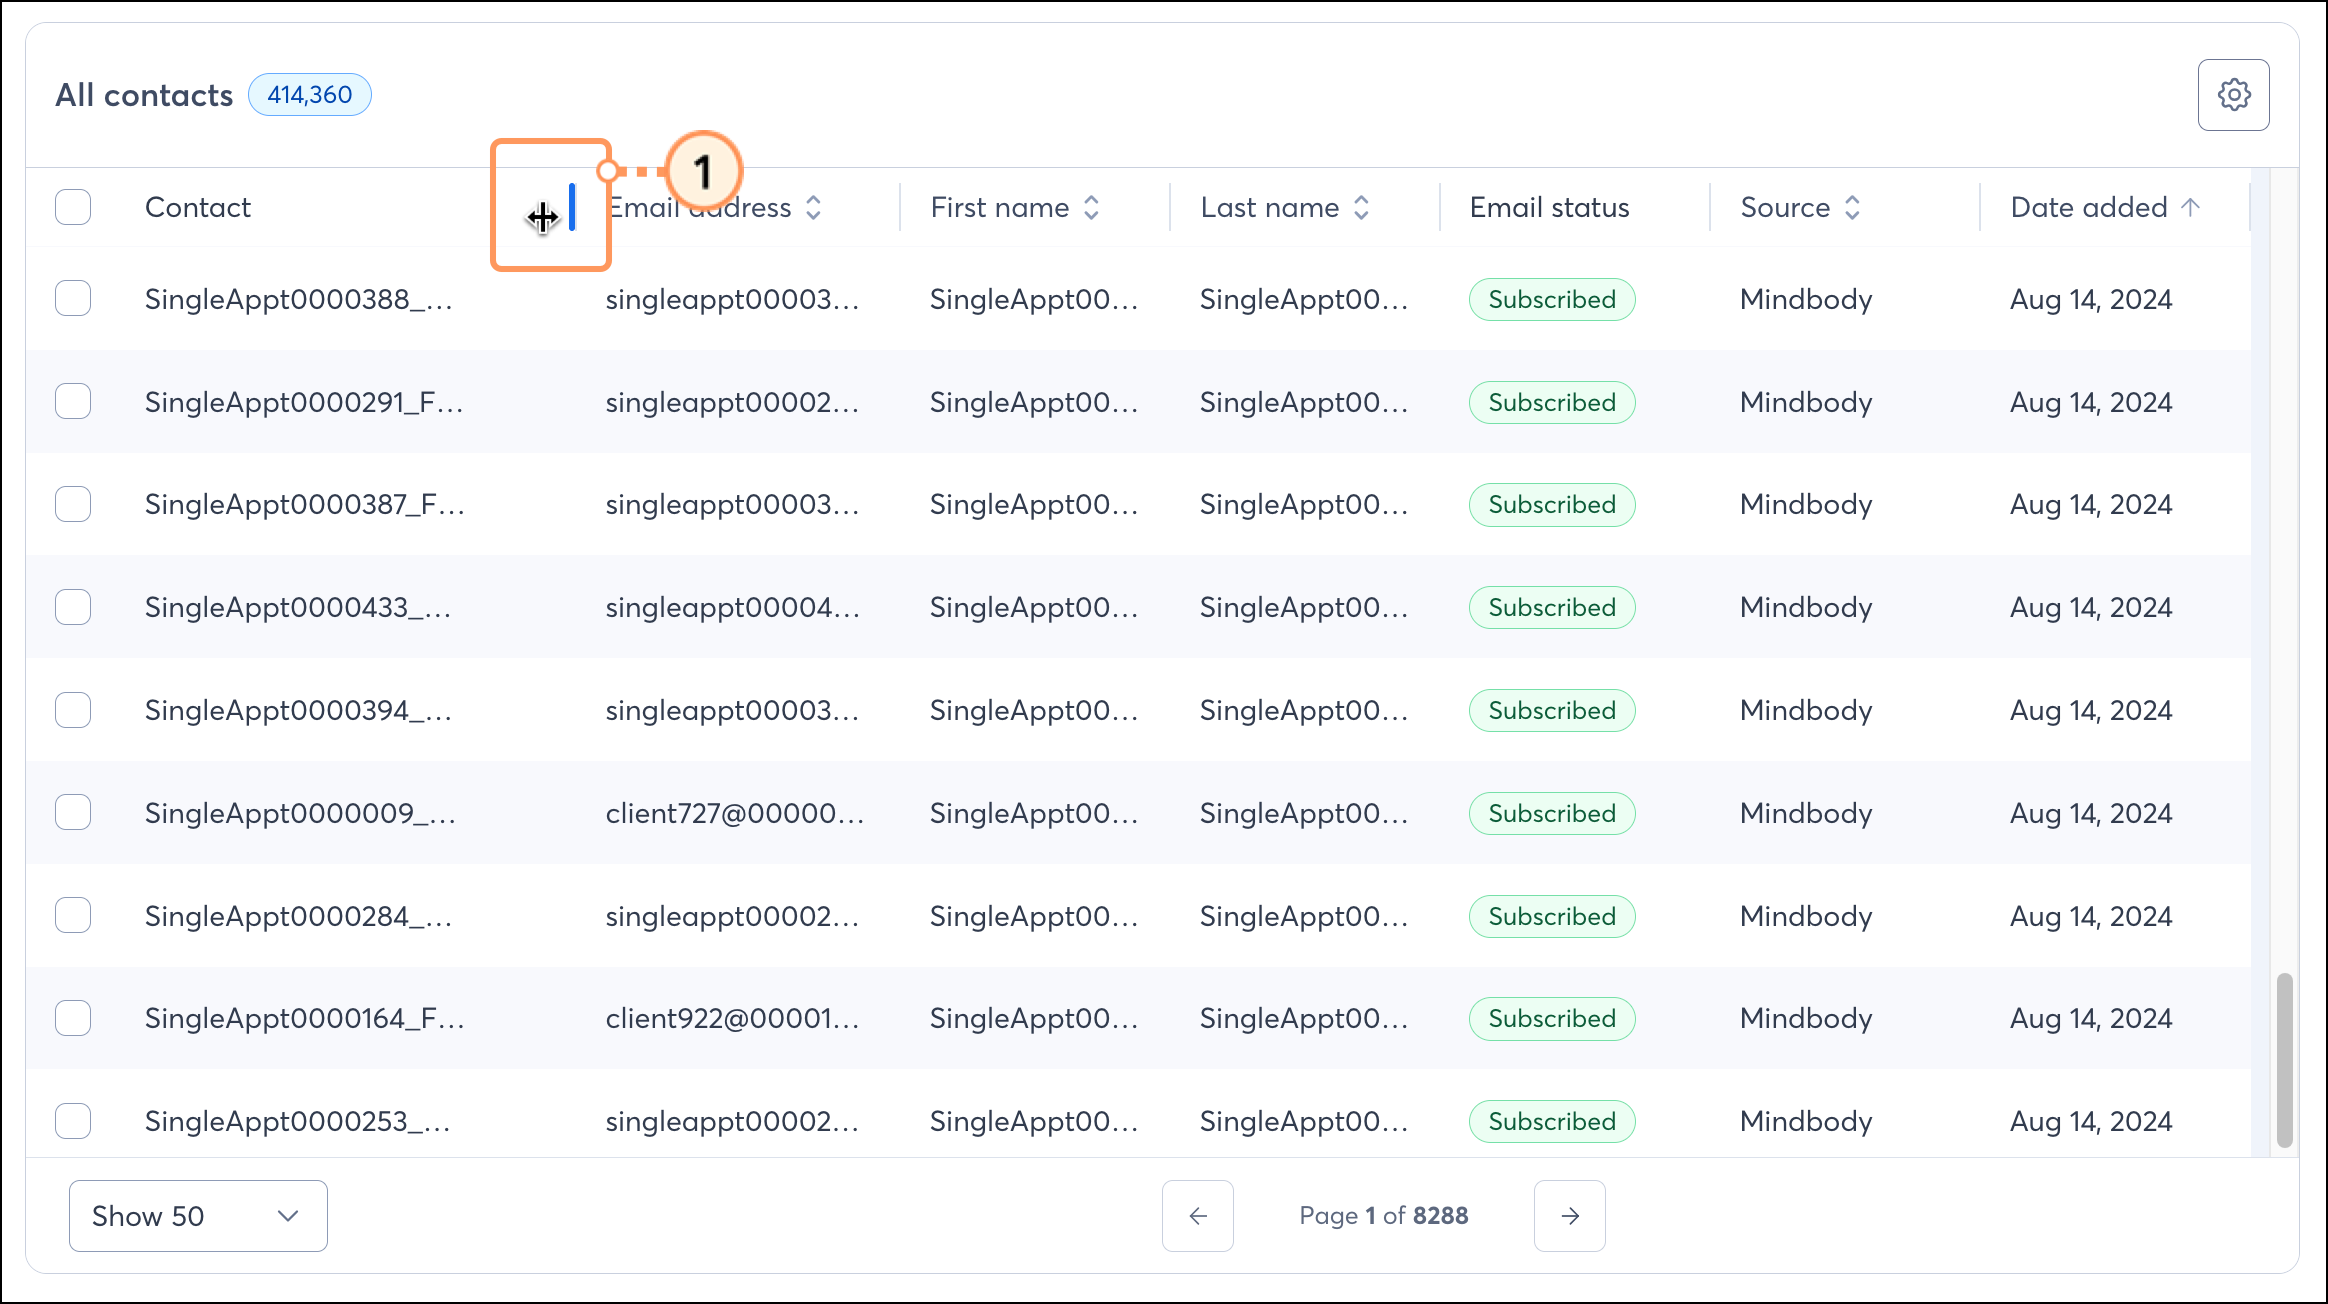Check the SingleAppt0000388 row checkbox

pyautogui.click(x=73, y=298)
